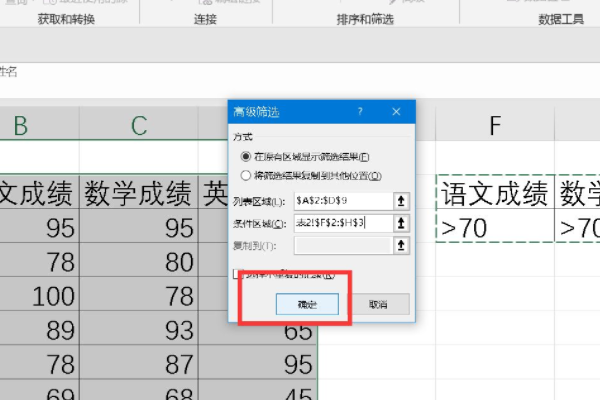
Task: Click cell with value 100 in column B
Action: pos(40,295)
